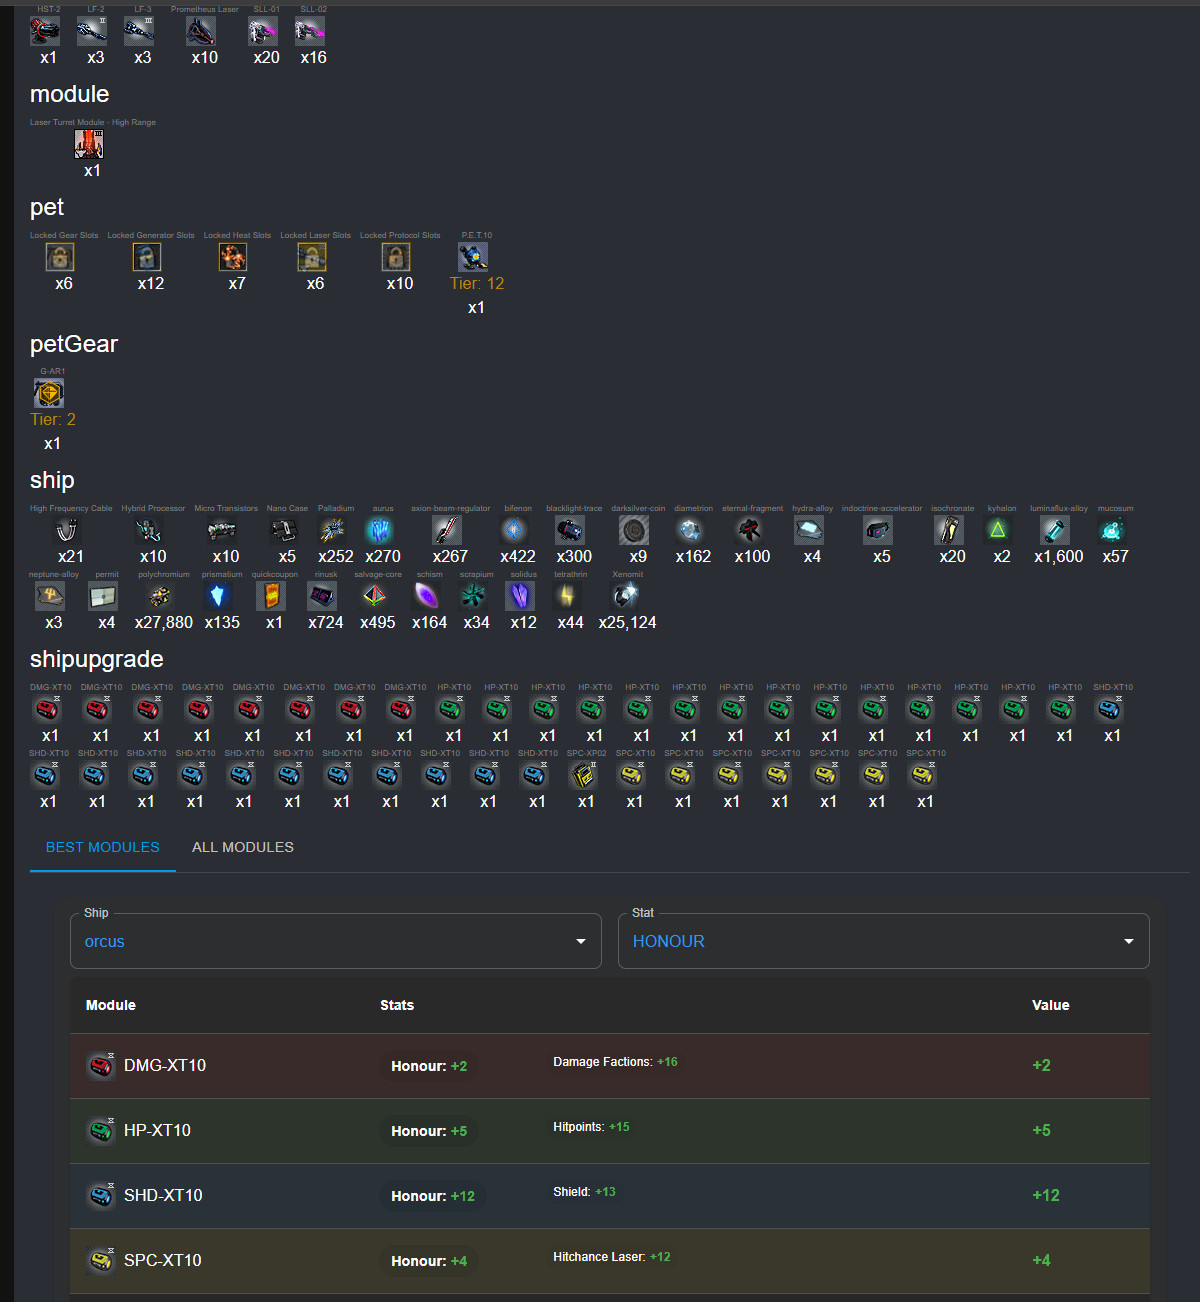Click the solidus resource icon
The height and width of the screenshot is (1302, 1200).
coord(520,596)
